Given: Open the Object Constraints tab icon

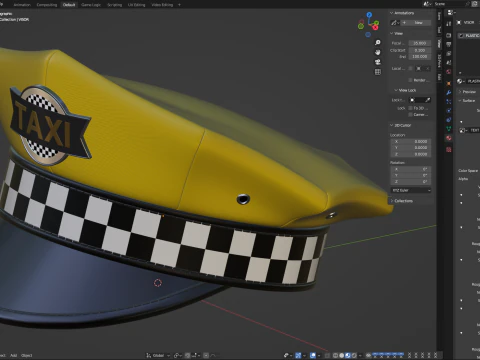Looking at the screenshot, I should pyautogui.click(x=449, y=119).
